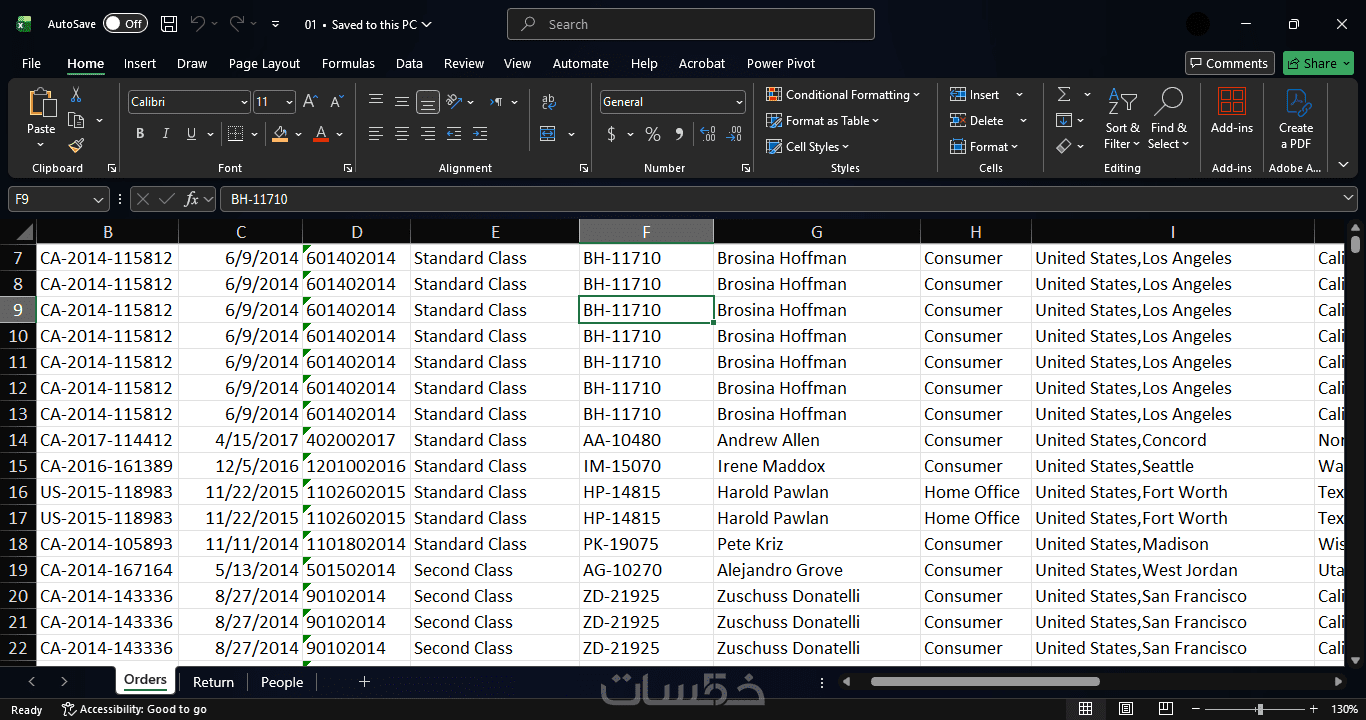Viewport: 1366px width, 720px height.
Task: Click Decrease Indent icon
Action: click(x=454, y=134)
